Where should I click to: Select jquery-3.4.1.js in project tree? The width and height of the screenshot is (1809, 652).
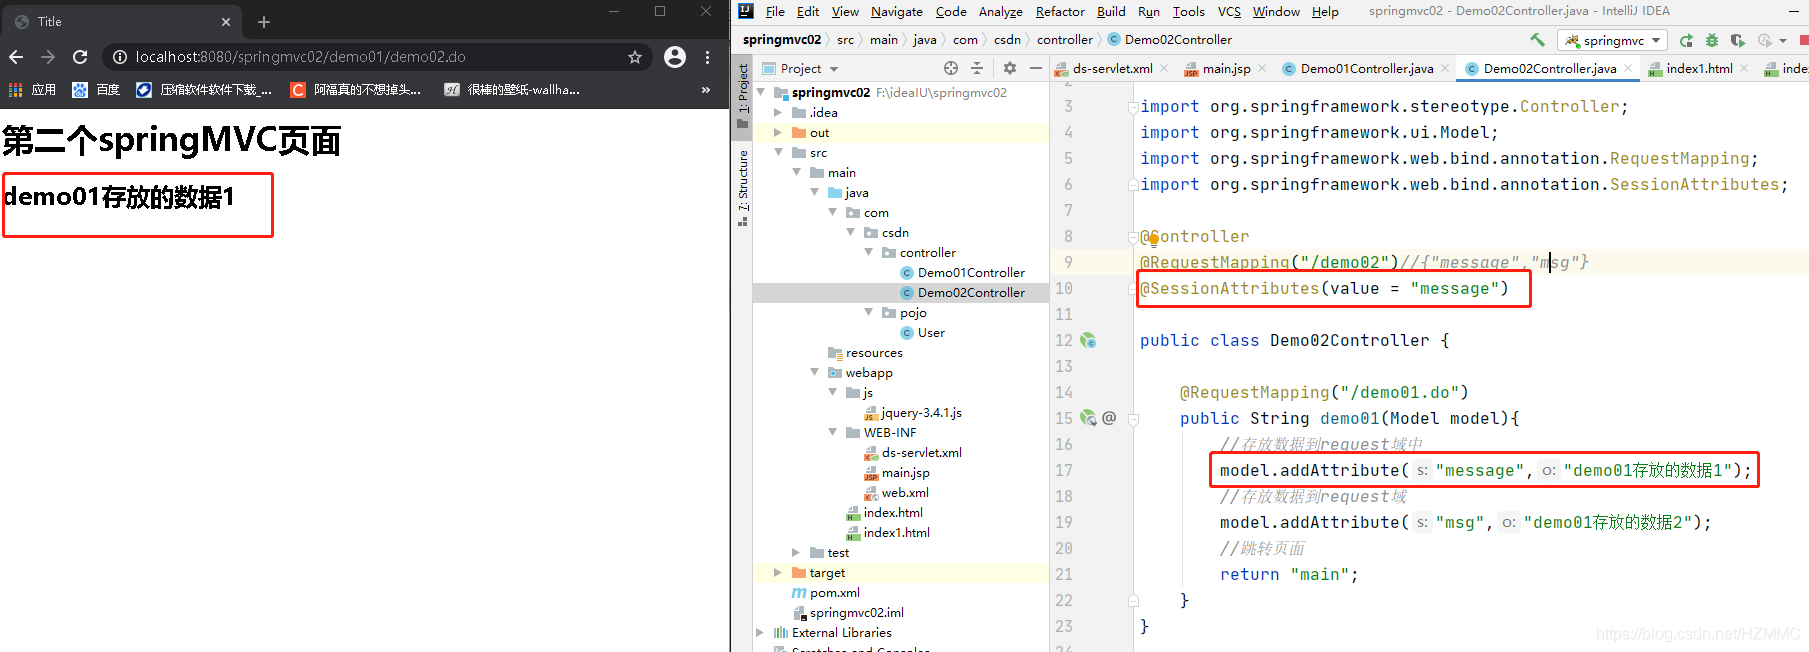[x=913, y=412]
